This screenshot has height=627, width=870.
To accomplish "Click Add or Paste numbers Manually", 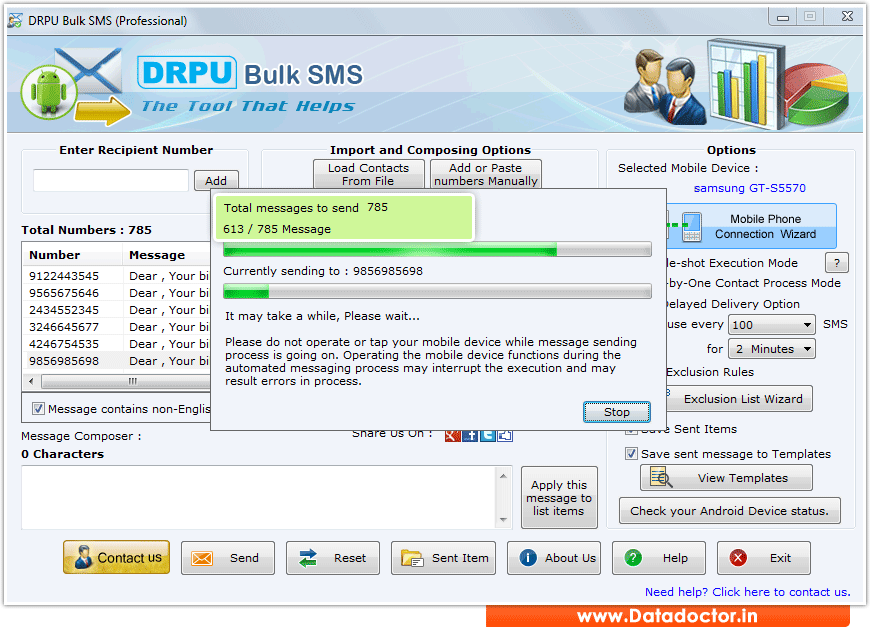I will click(x=485, y=174).
